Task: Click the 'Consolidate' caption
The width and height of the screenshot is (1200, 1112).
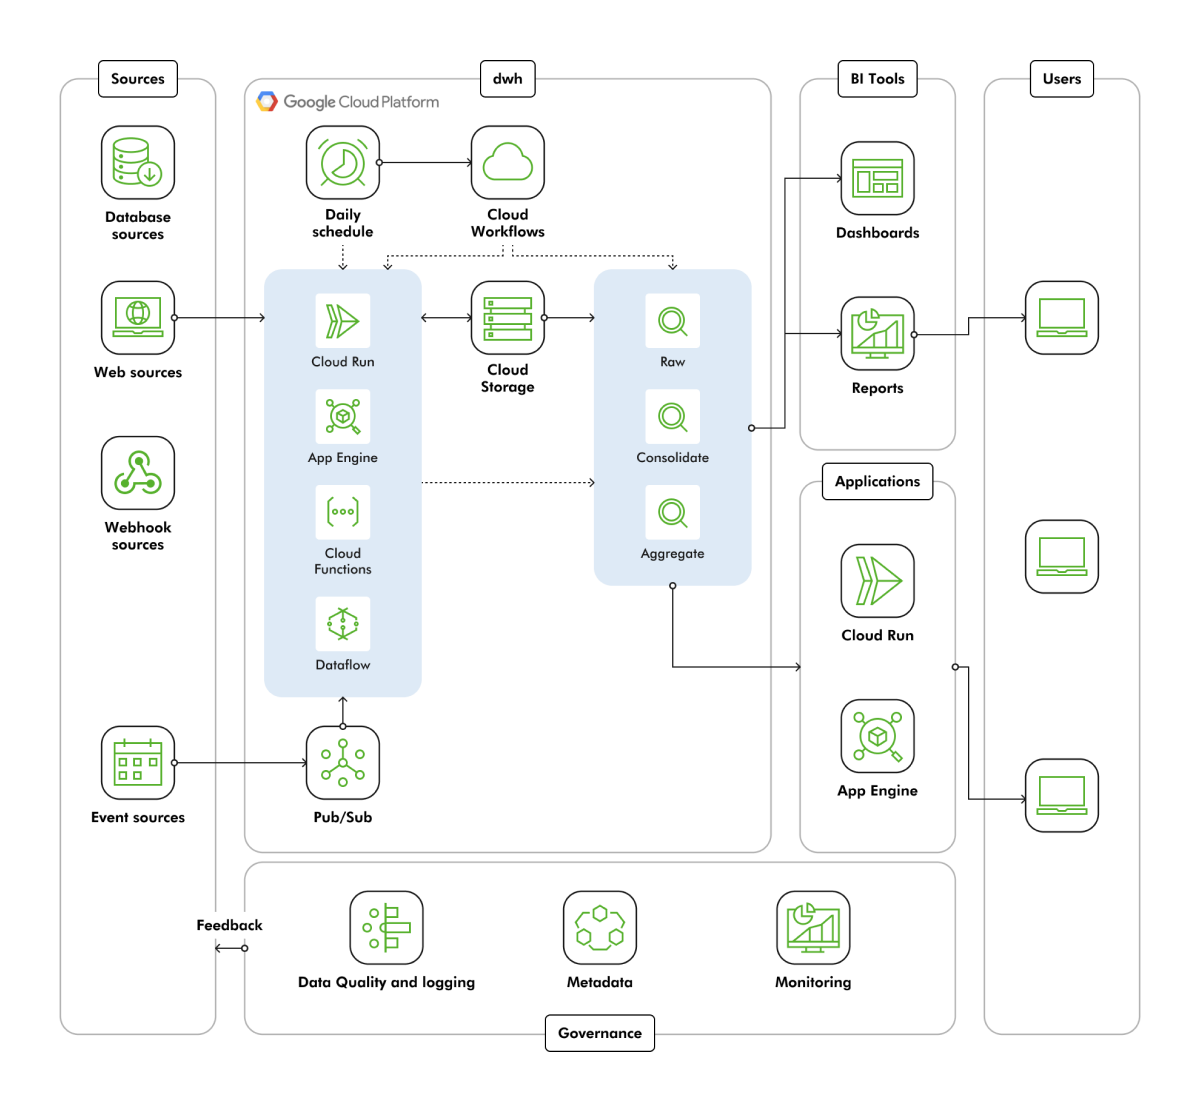Action: [673, 457]
